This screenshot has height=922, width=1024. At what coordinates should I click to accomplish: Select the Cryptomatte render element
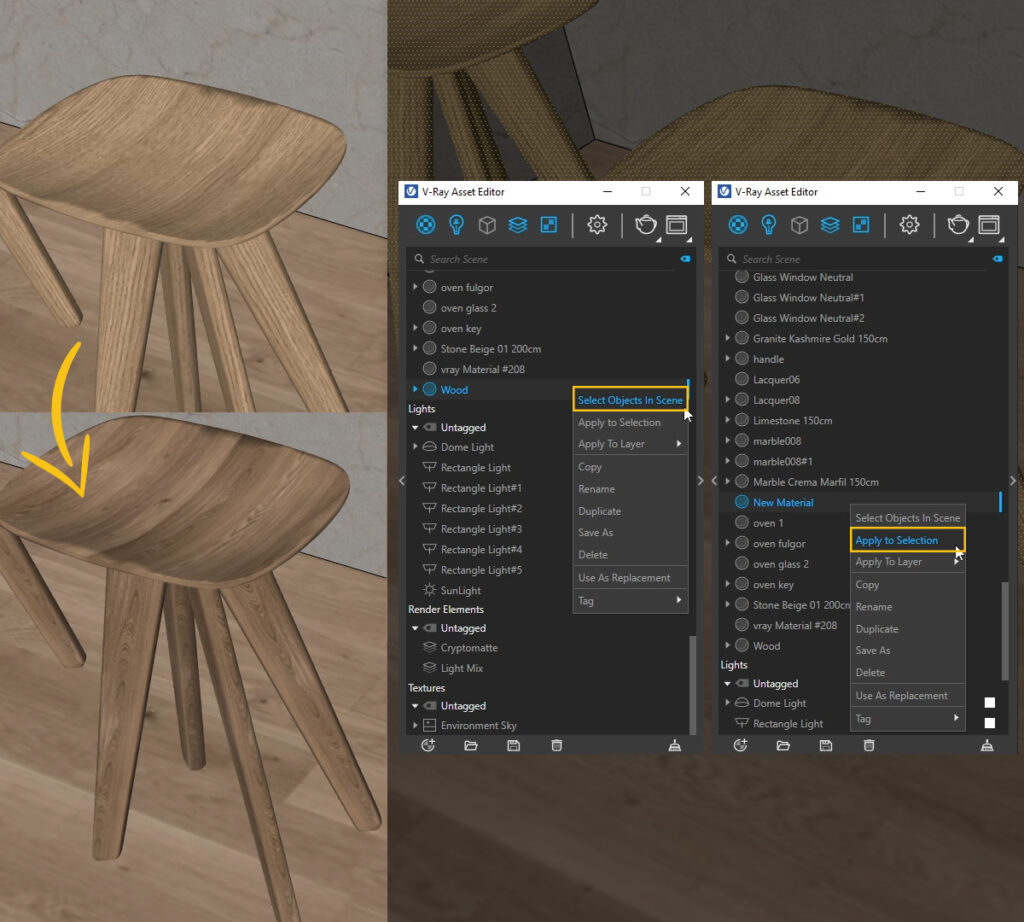coord(468,648)
